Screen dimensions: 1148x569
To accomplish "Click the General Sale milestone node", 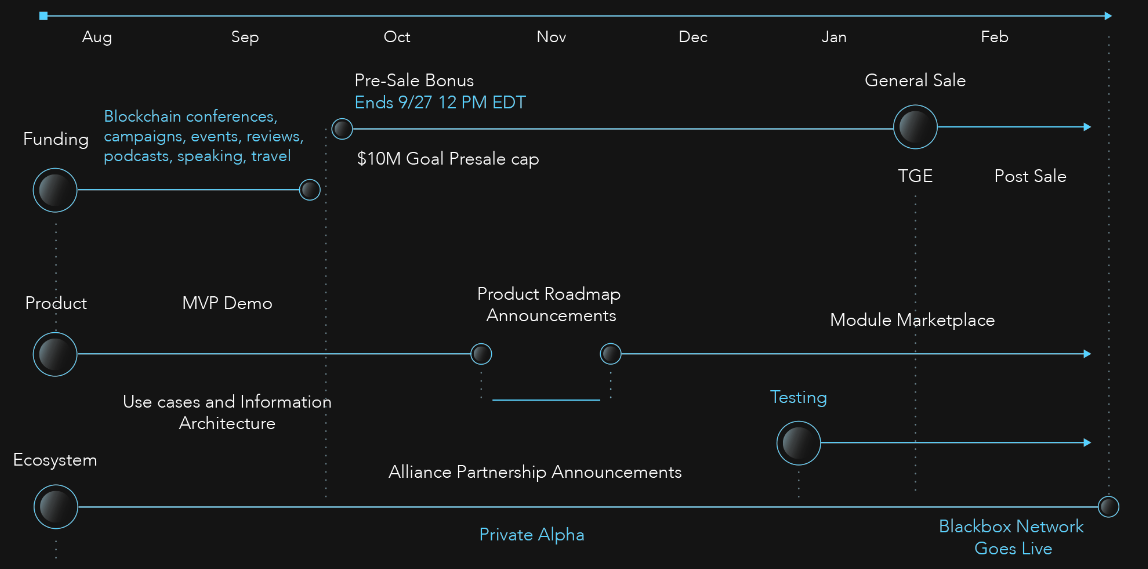I will click(x=914, y=127).
